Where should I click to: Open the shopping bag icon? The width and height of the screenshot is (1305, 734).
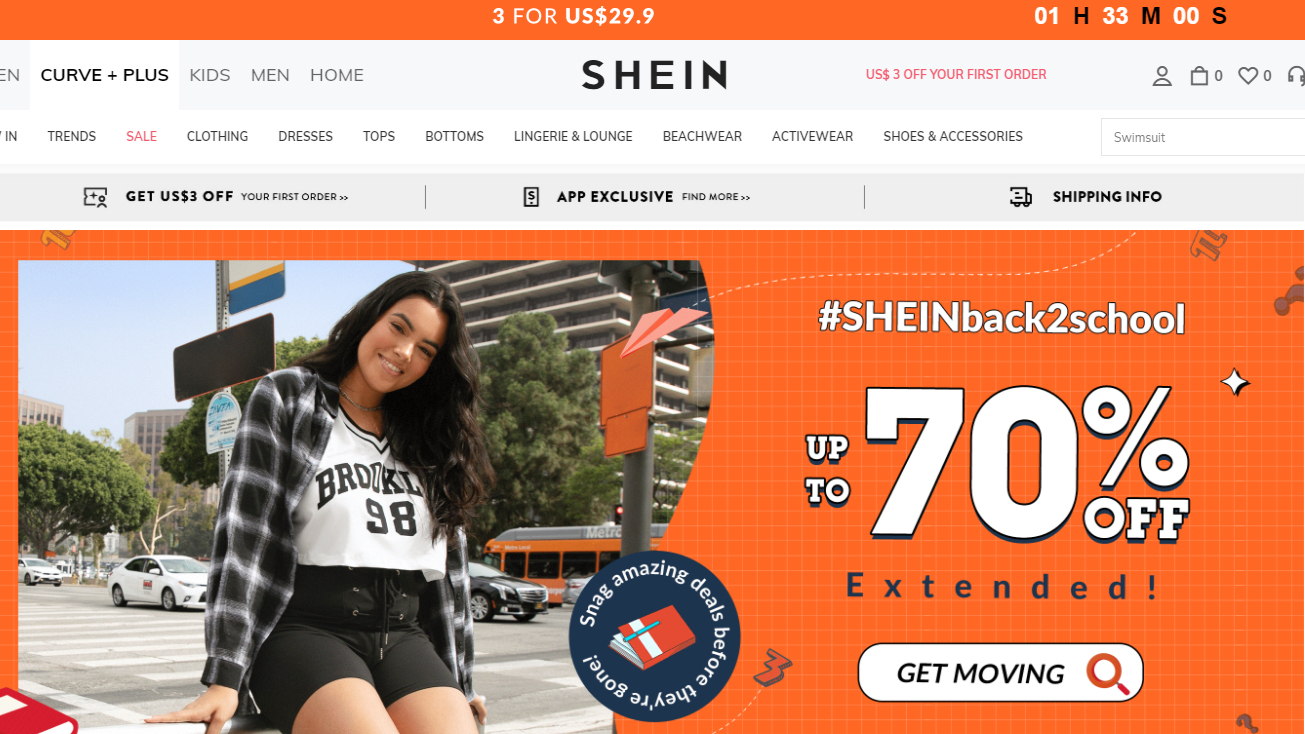(x=1199, y=75)
